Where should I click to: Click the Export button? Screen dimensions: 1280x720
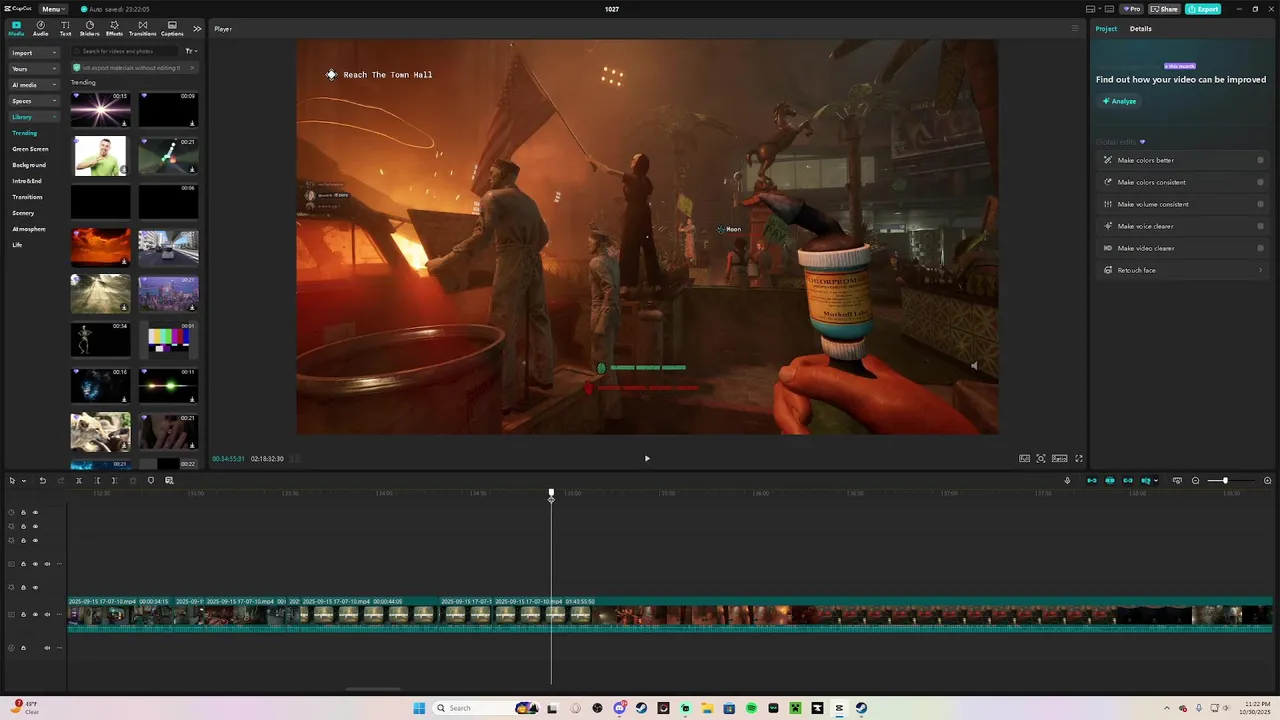tap(1203, 9)
